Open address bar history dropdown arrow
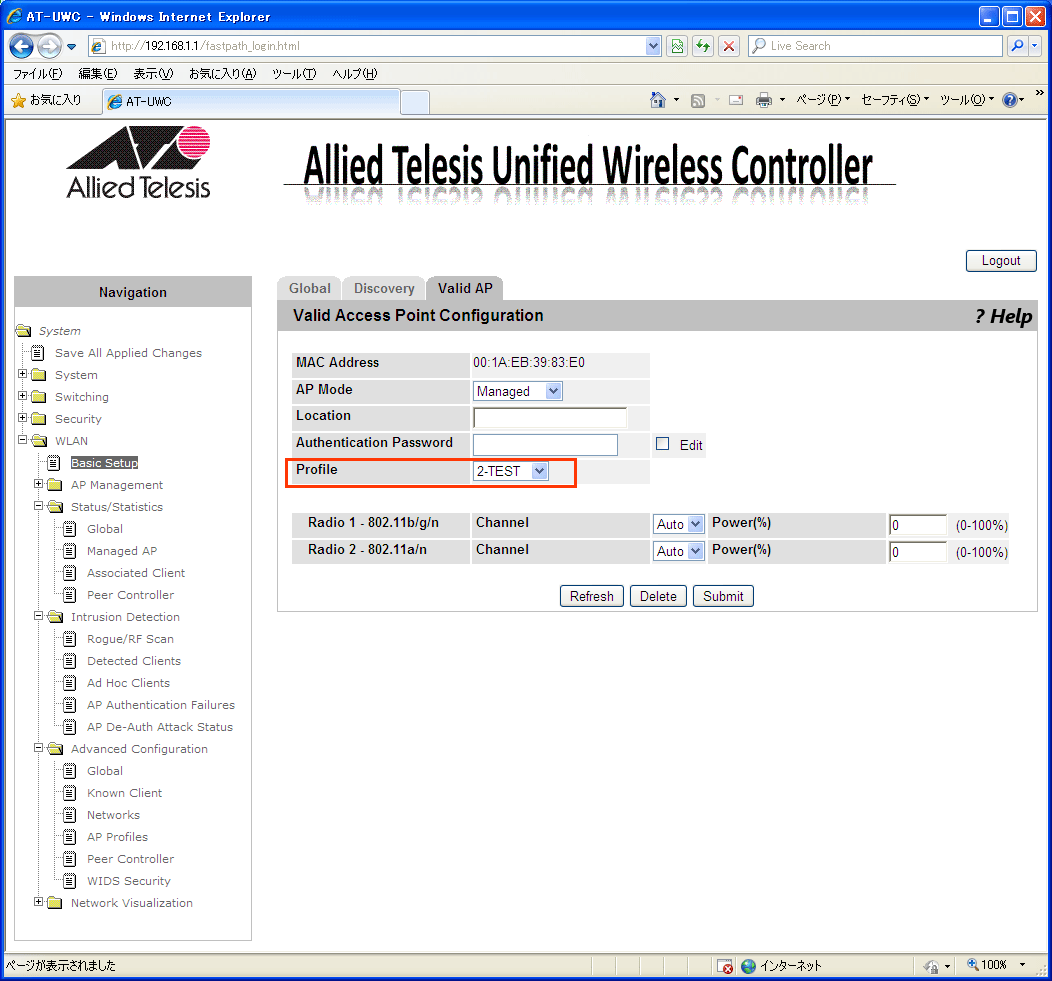 pyautogui.click(x=653, y=46)
